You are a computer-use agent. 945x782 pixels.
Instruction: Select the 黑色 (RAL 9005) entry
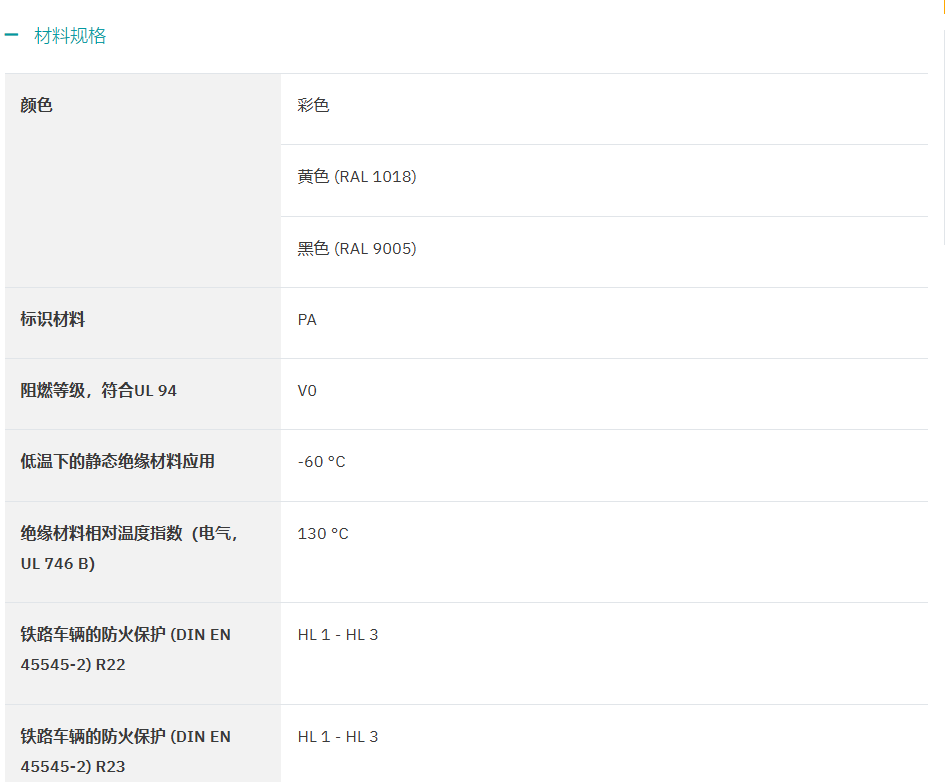point(357,249)
